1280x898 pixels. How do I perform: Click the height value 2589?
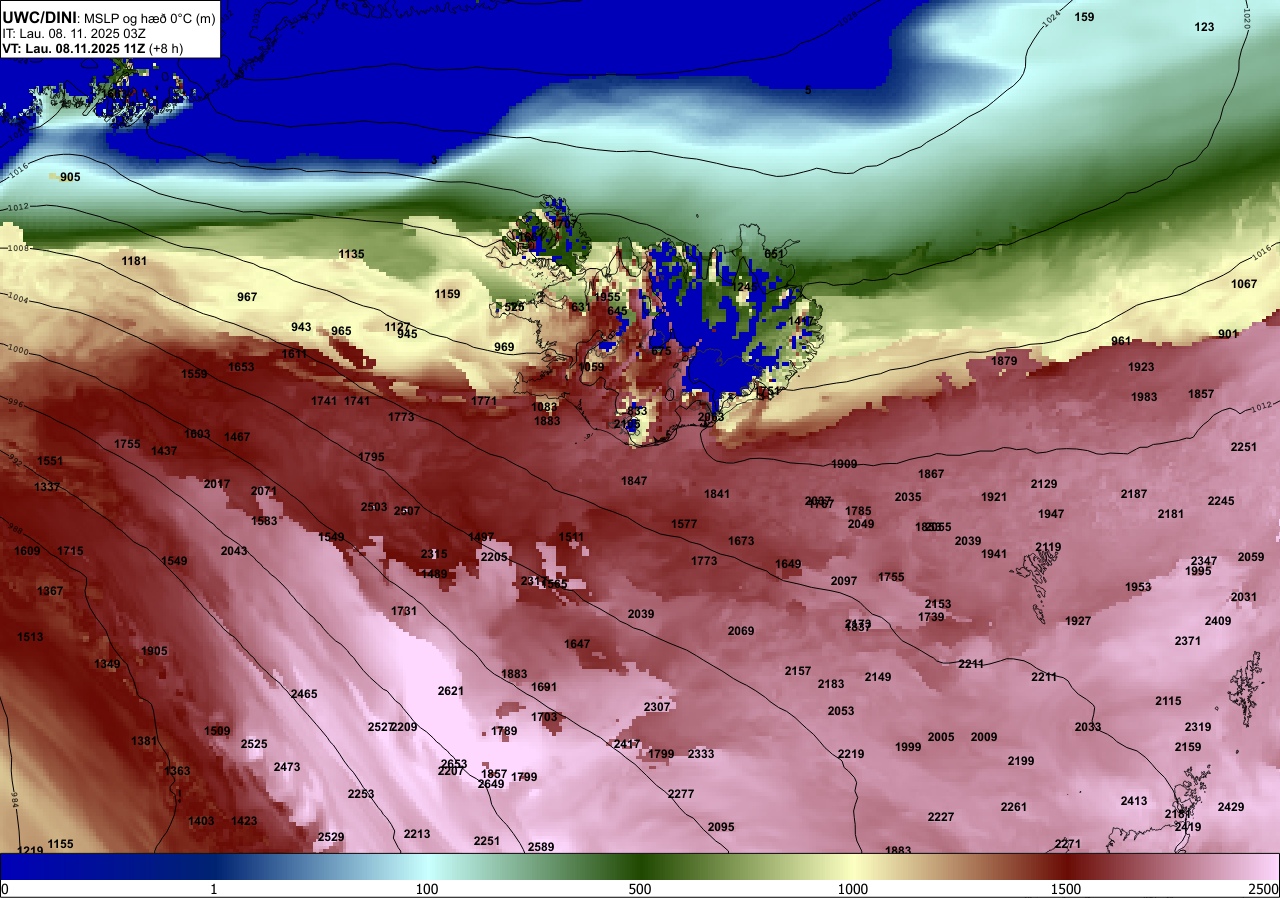[x=541, y=847]
